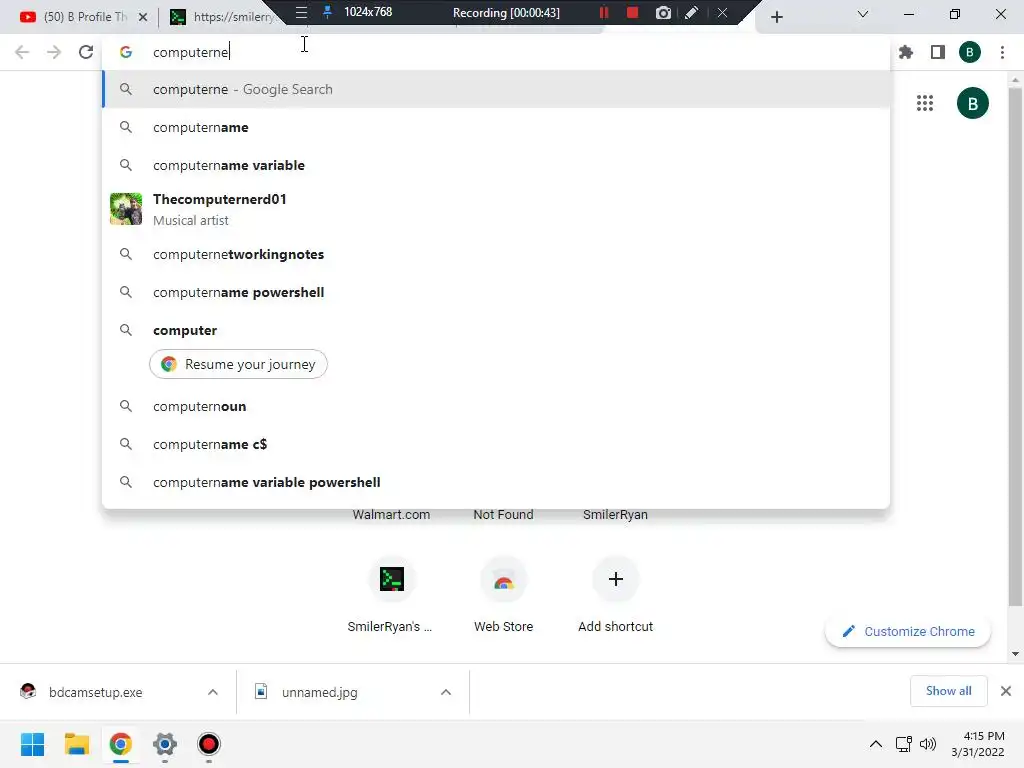The height and width of the screenshot is (768, 1024).
Task: Choose computername variable powershell suggestion
Action: 496,482
